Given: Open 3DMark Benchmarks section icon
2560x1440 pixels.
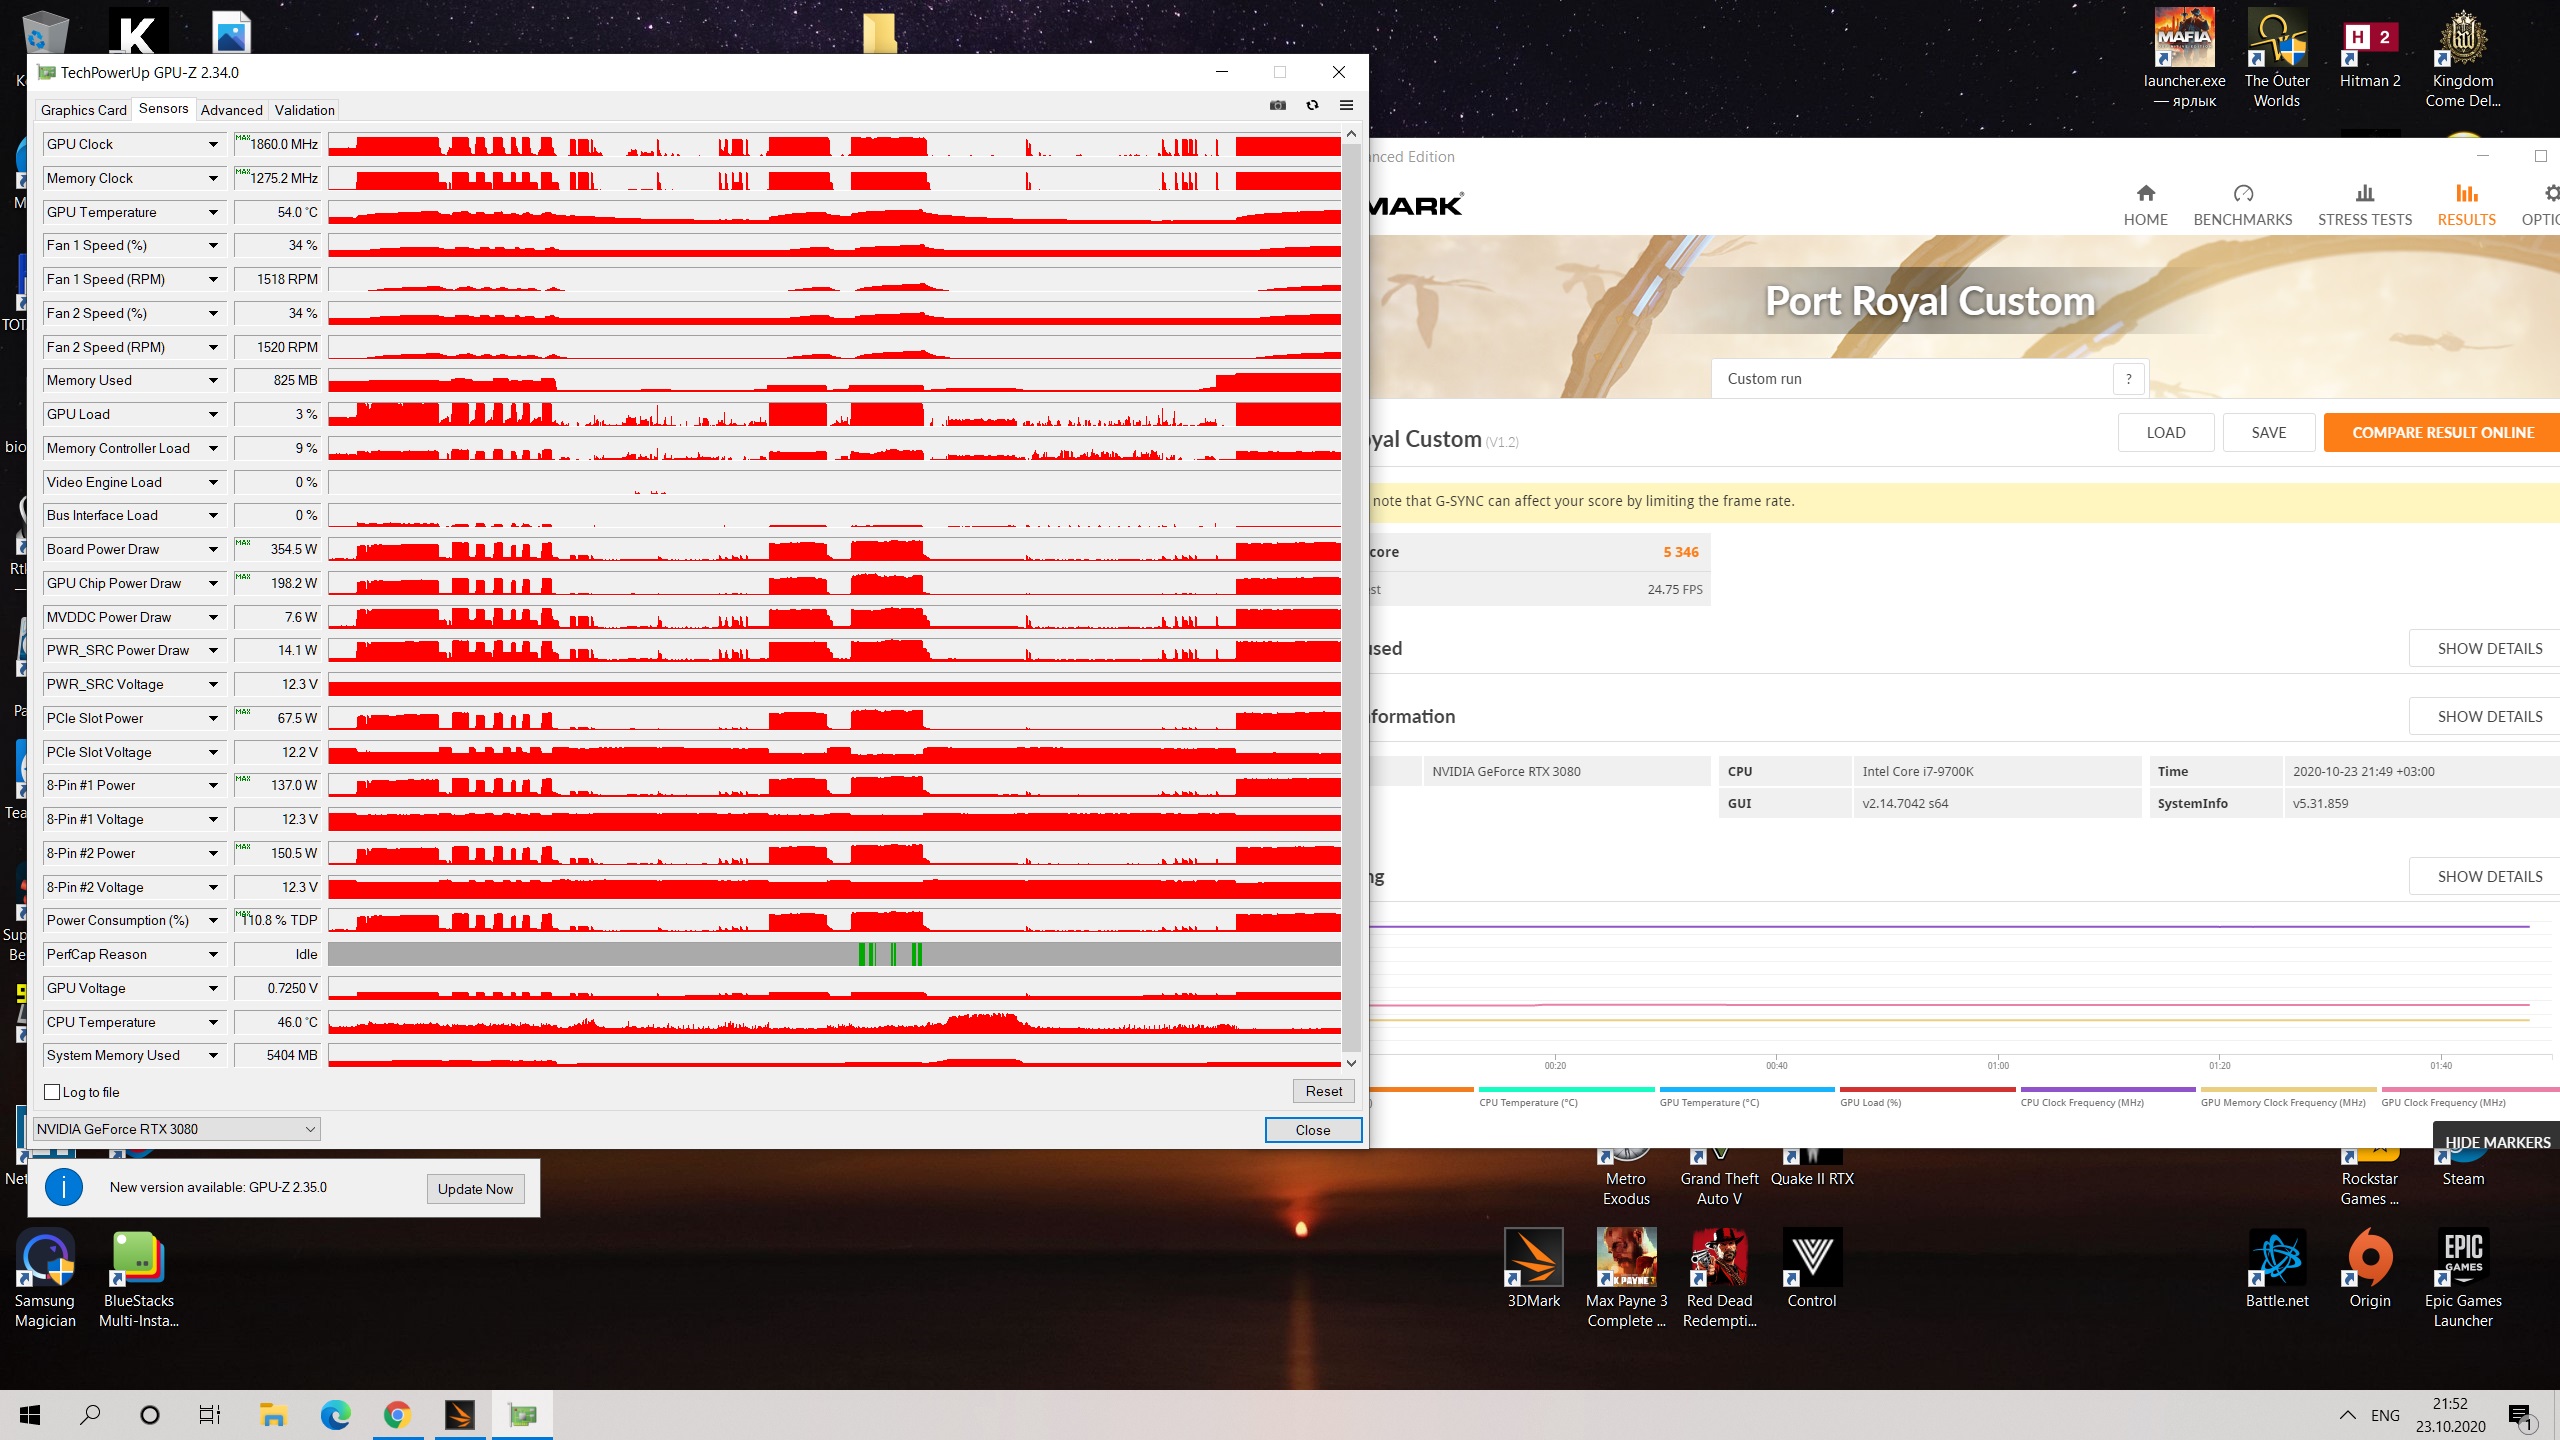Looking at the screenshot, I should pos(2242,194).
